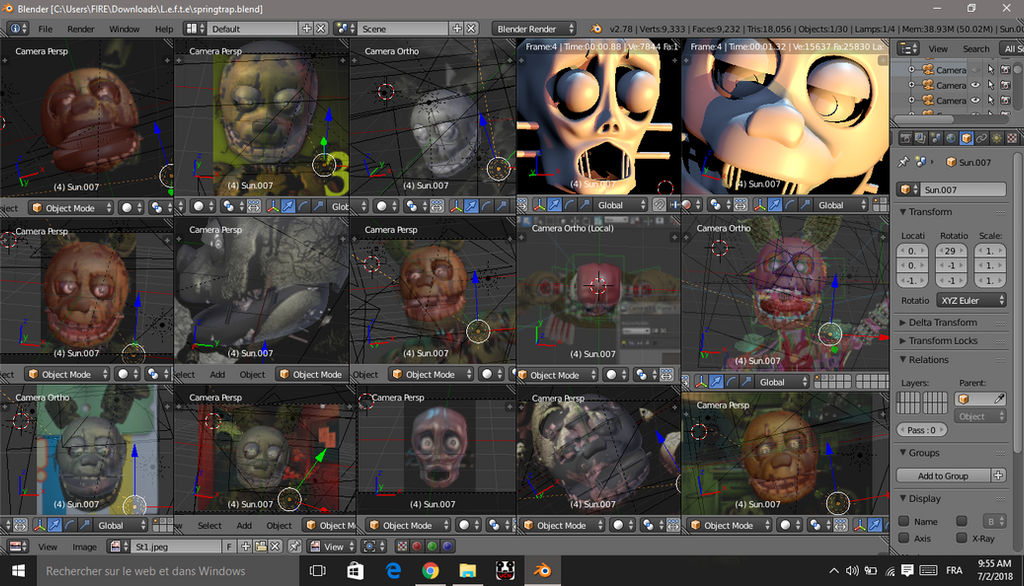Open the image editor Image menu
This screenshot has width=1024, height=586.
point(84,546)
